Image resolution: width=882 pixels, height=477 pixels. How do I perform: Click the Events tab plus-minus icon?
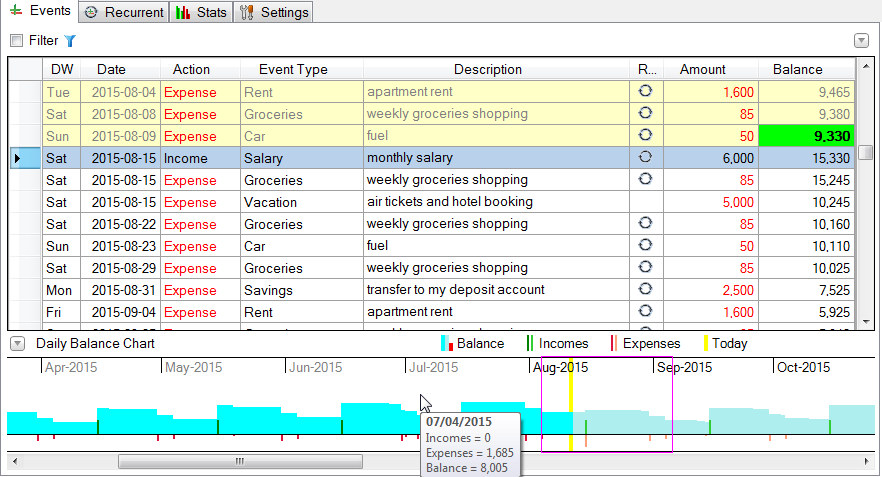(x=16, y=10)
